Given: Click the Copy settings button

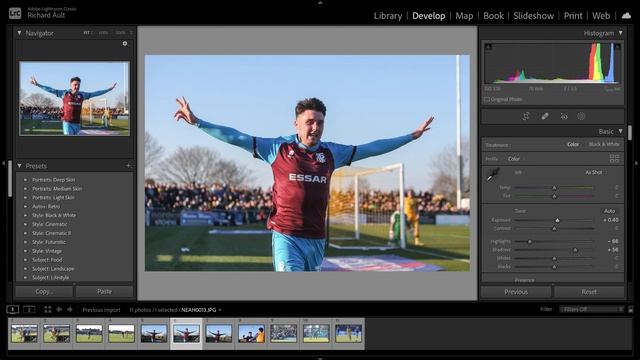Looking at the screenshot, I should 44,291.
